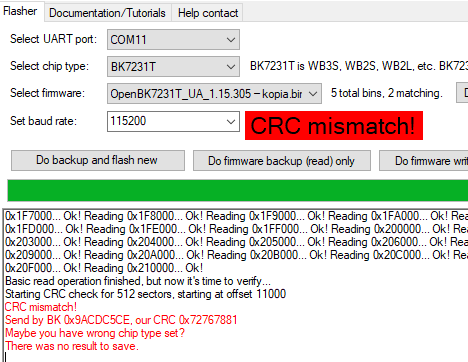Click the Do firmware write button
Viewport: 468px width, 362px height.
(x=424, y=161)
